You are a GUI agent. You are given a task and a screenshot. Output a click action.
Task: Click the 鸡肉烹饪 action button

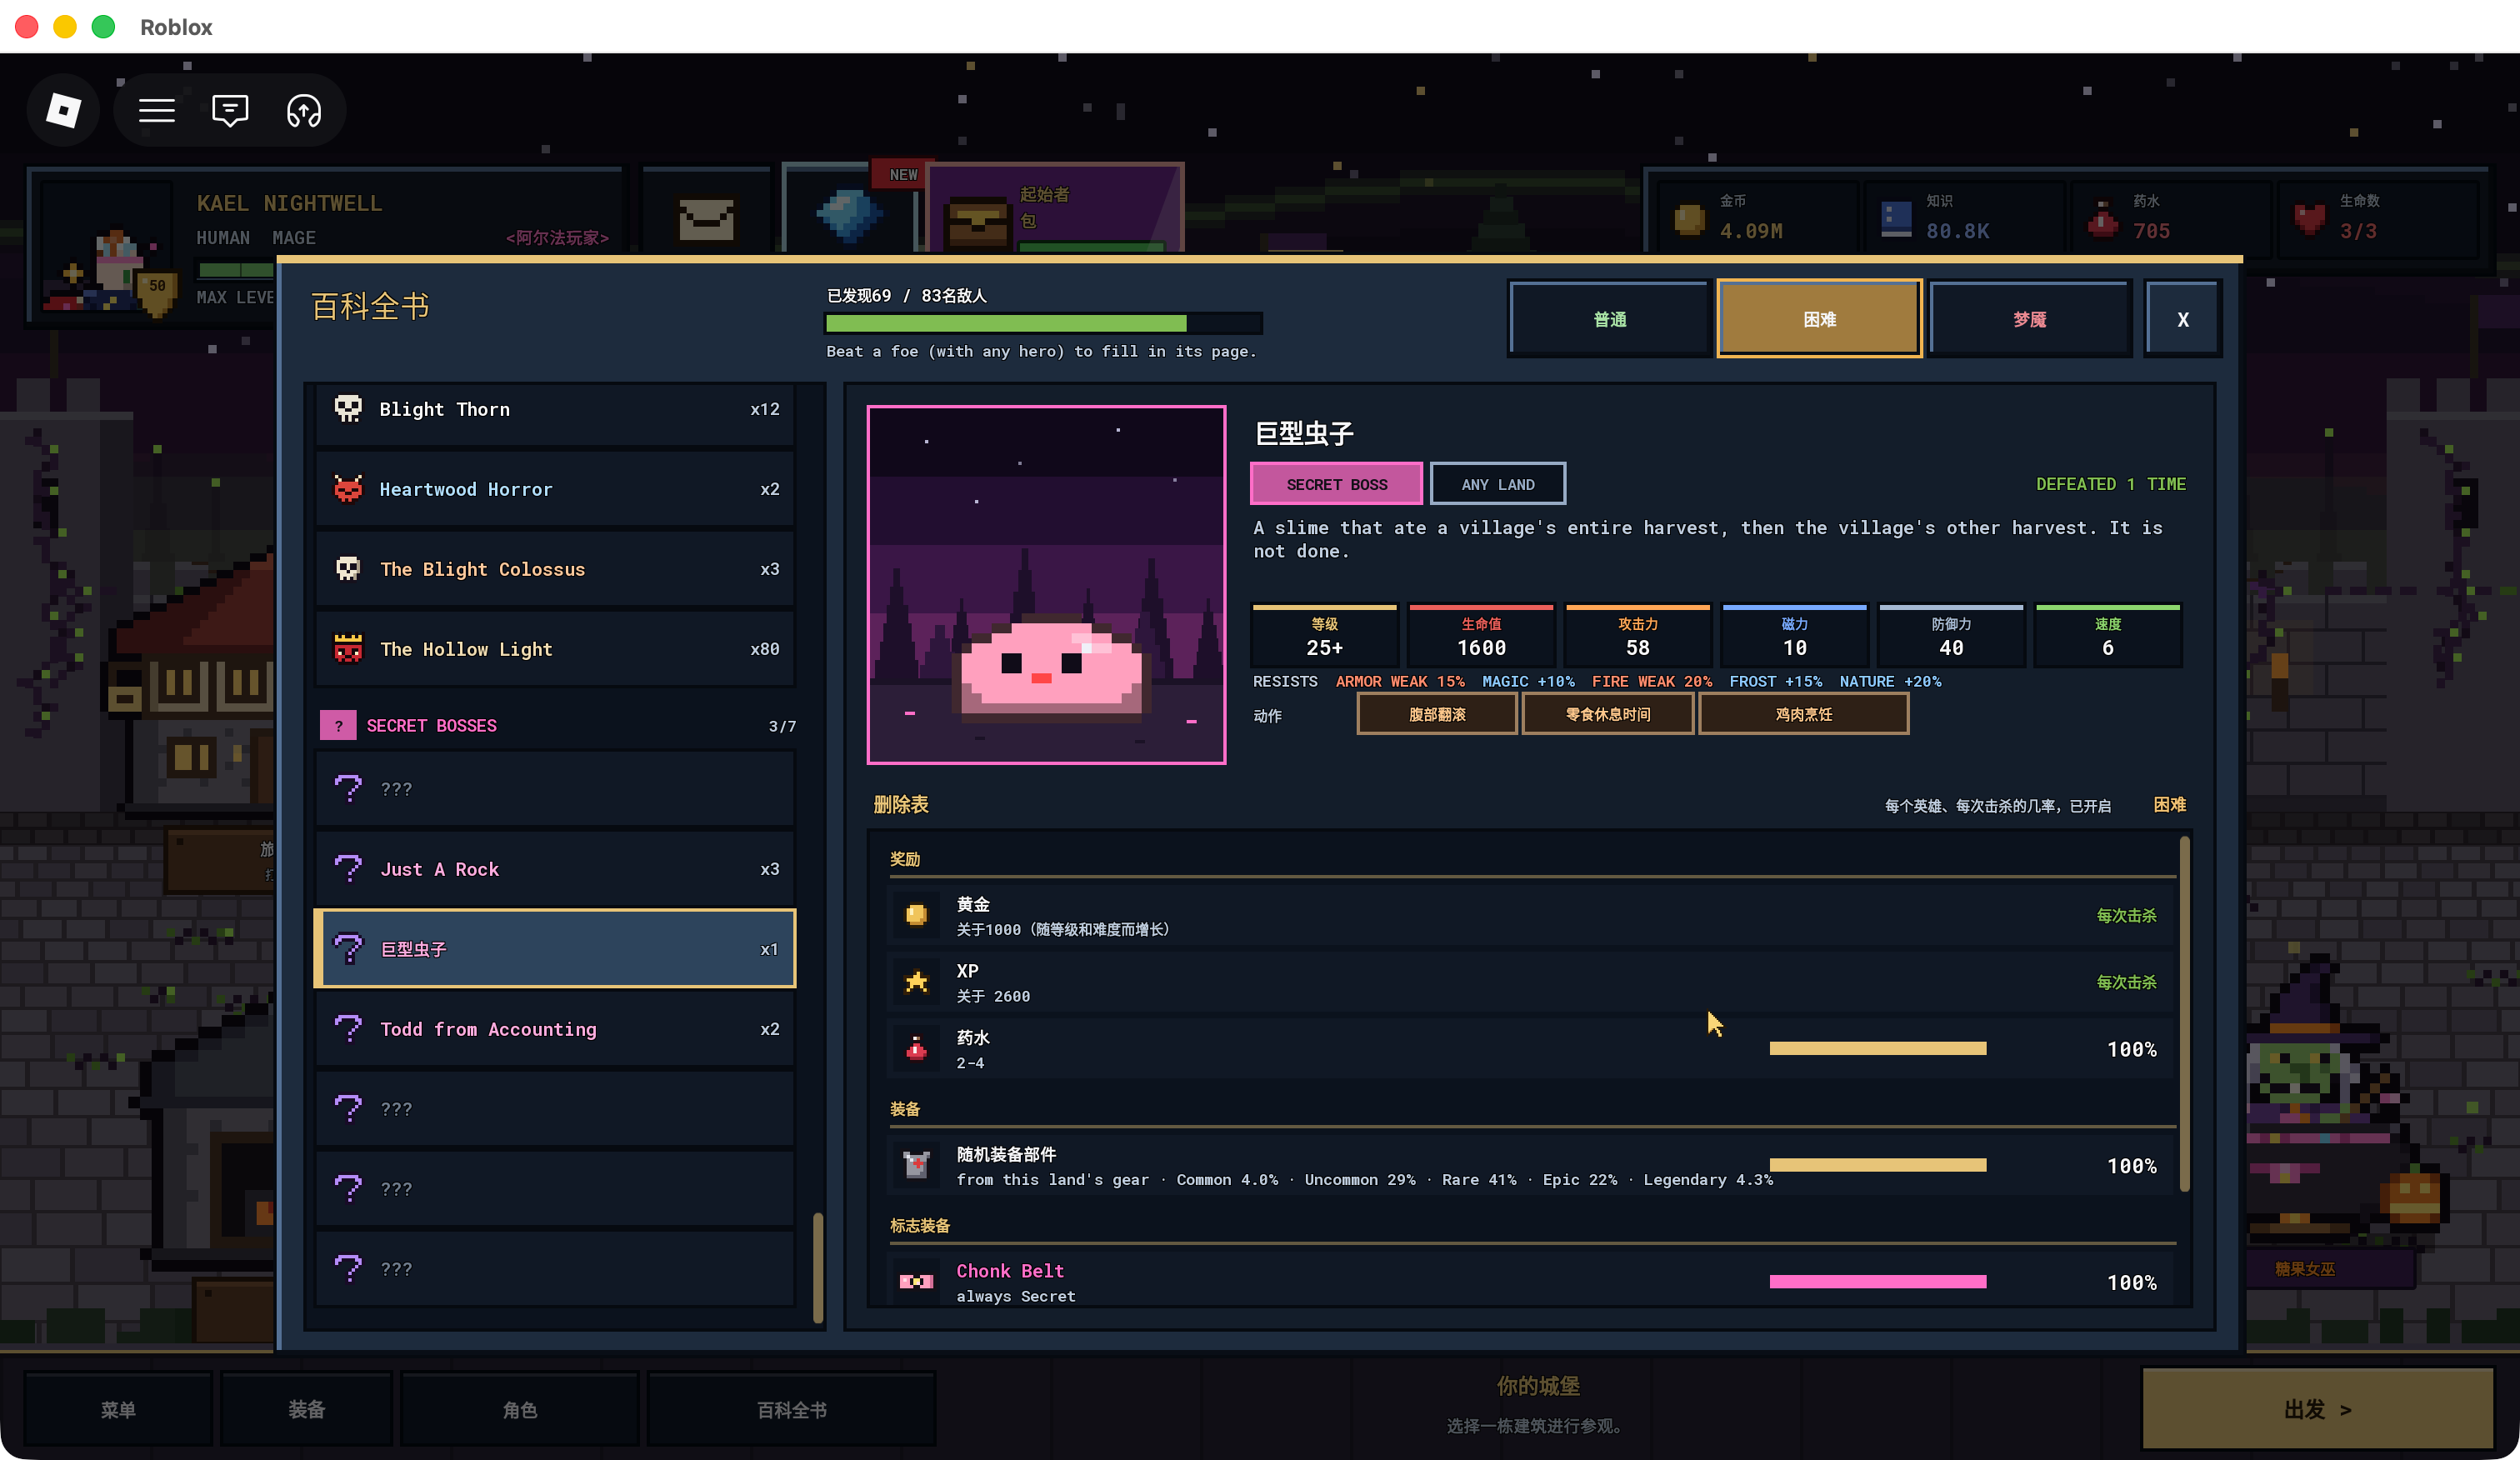[1803, 714]
